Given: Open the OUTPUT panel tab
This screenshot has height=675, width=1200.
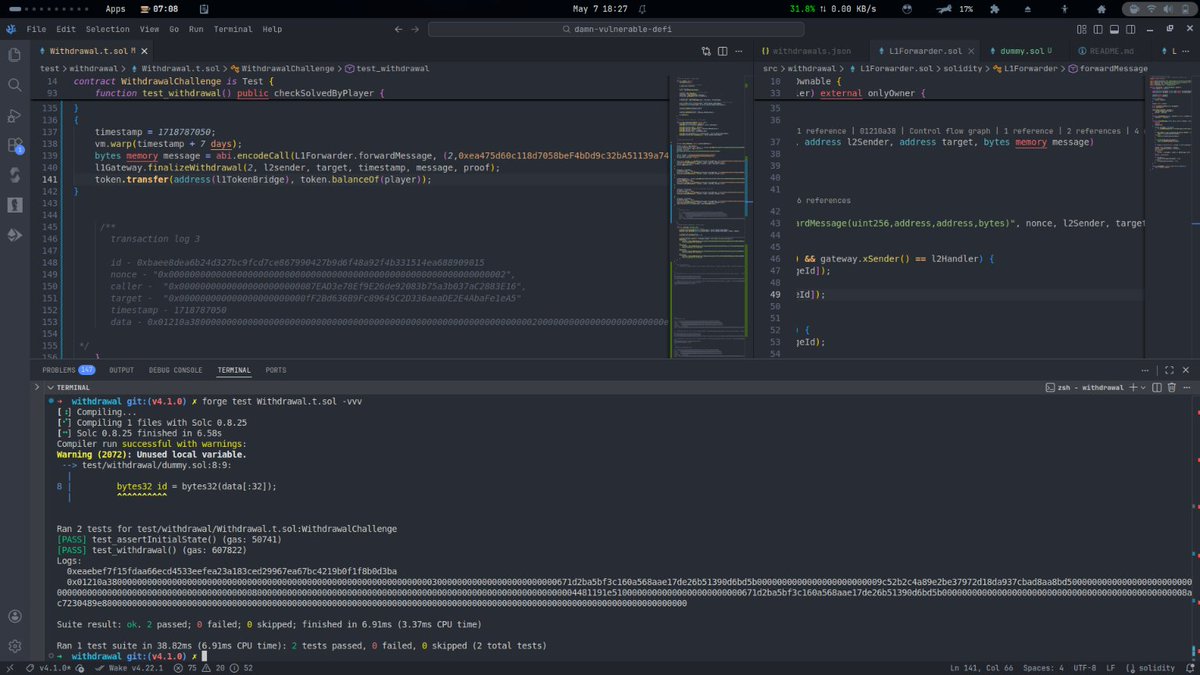Looking at the screenshot, I should point(120,370).
